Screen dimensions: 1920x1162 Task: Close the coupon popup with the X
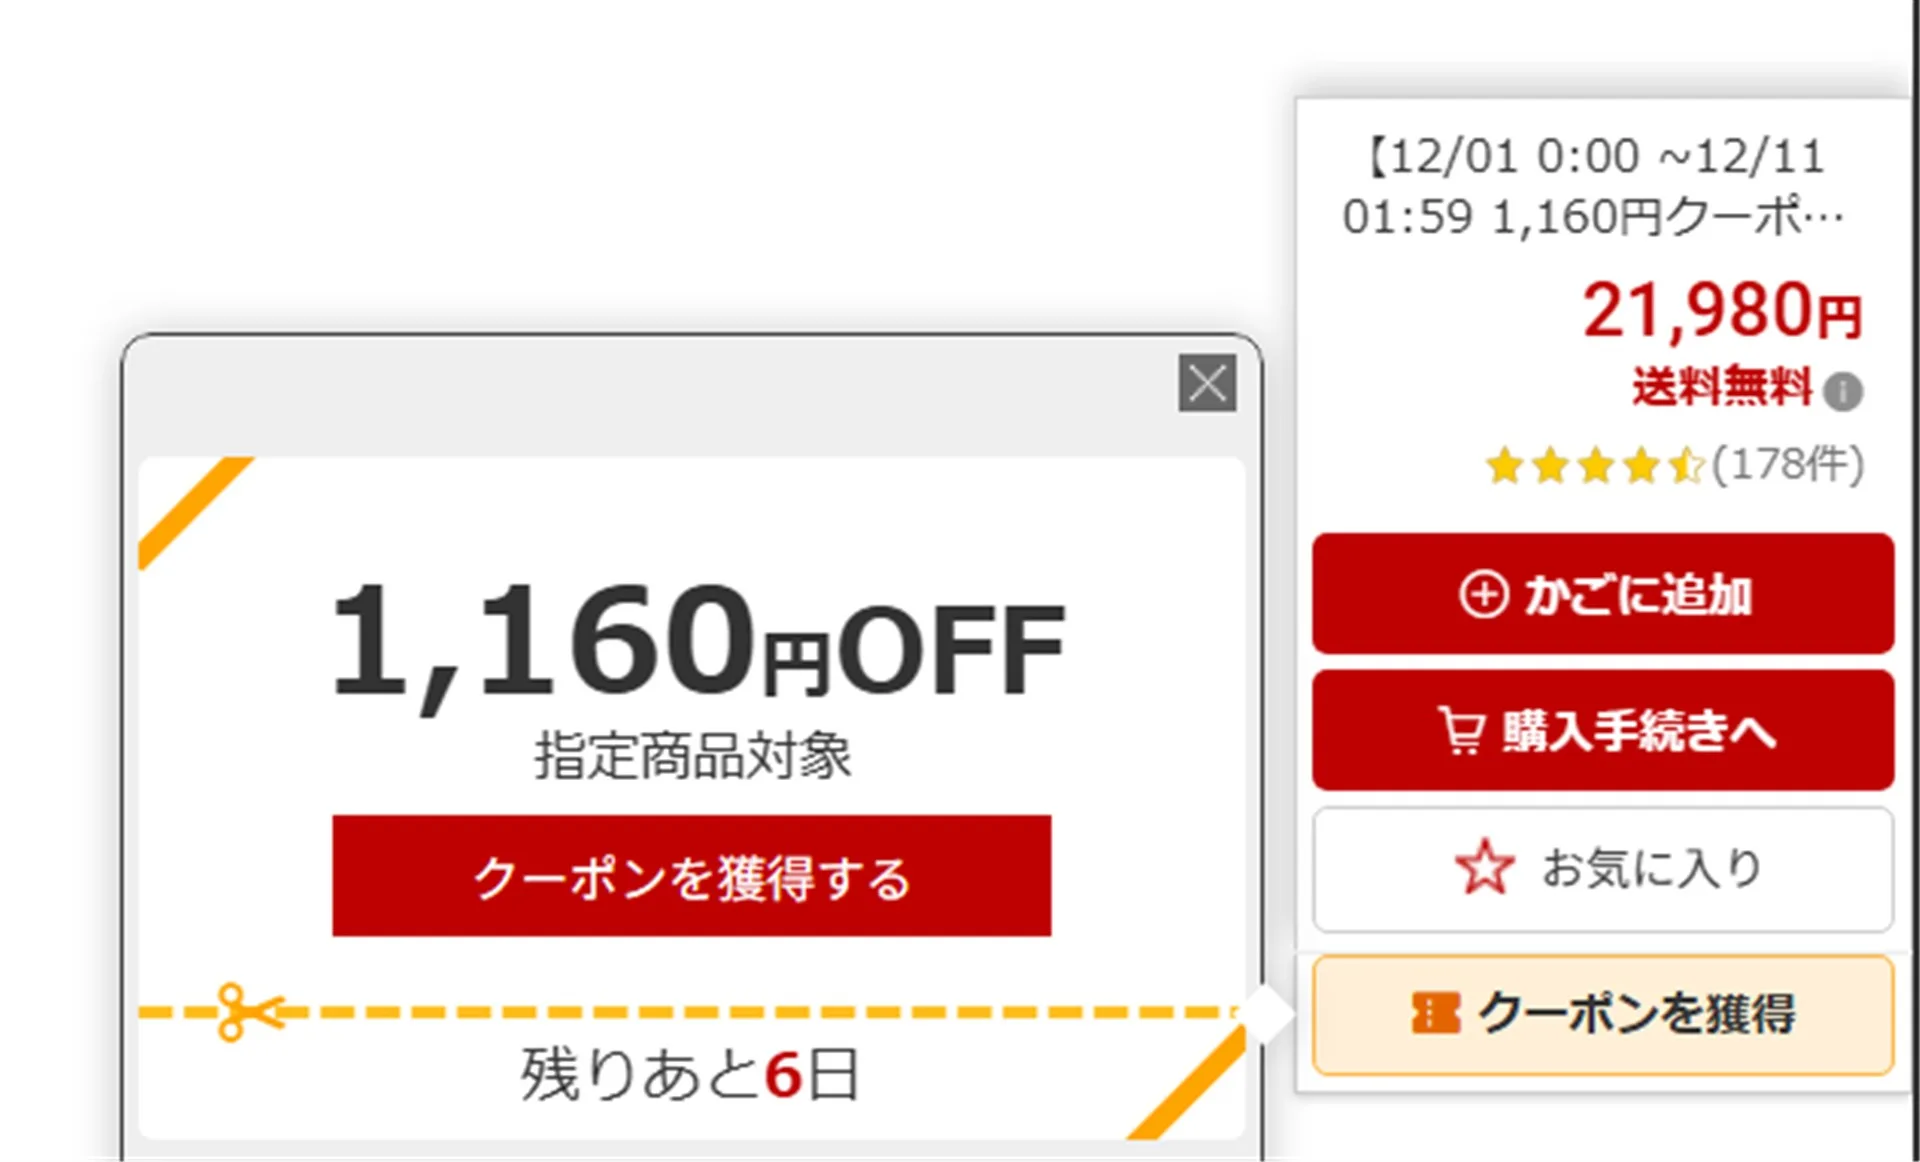click(x=1207, y=383)
